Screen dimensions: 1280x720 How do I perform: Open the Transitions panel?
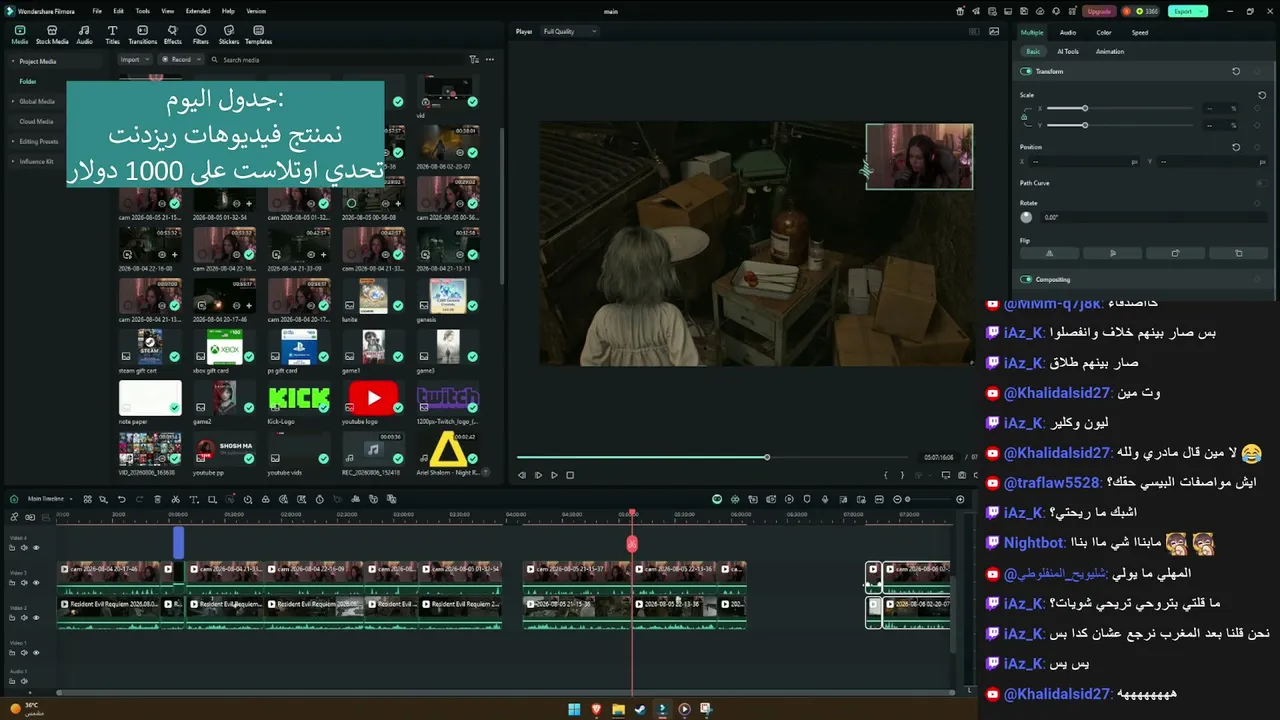[143, 35]
